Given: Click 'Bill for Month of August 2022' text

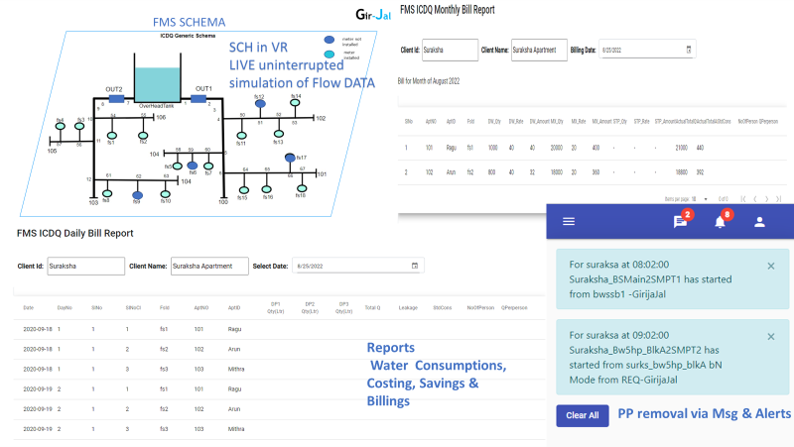Looking at the screenshot, I should pos(428,81).
